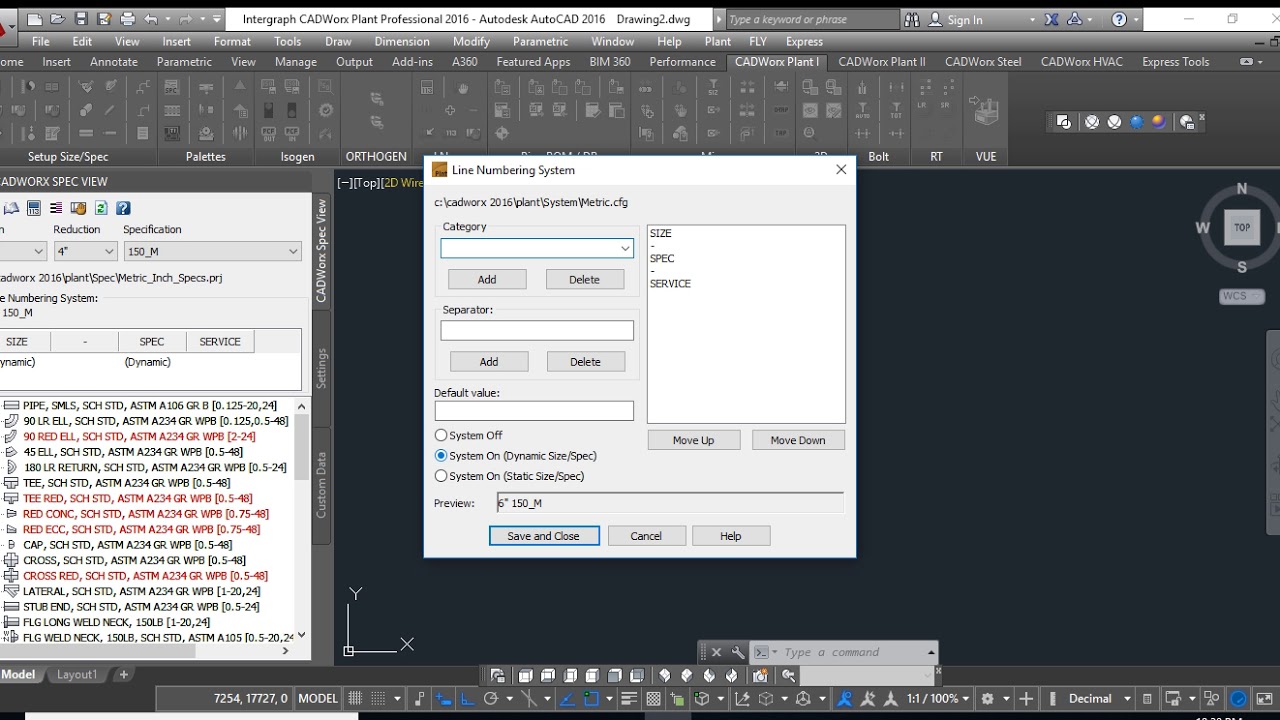Image resolution: width=1280 pixels, height=720 pixels.
Task: Select SERVICE in the line number list
Action: pos(670,284)
